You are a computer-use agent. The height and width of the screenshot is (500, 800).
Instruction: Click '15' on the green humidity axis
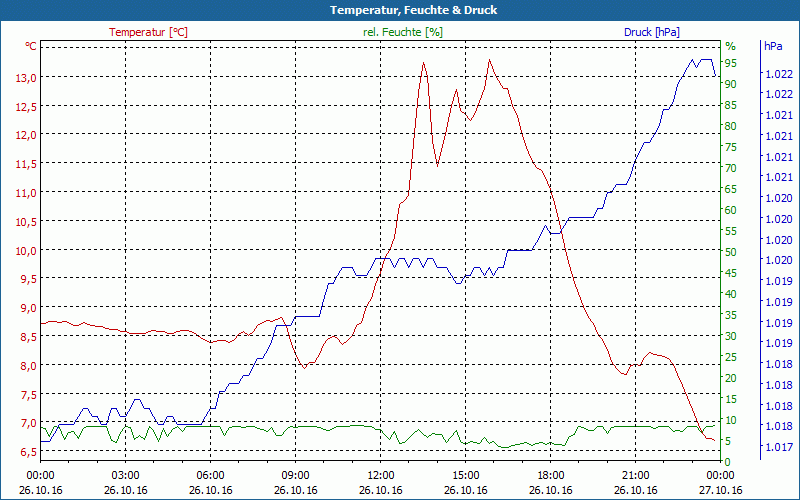pos(731,399)
